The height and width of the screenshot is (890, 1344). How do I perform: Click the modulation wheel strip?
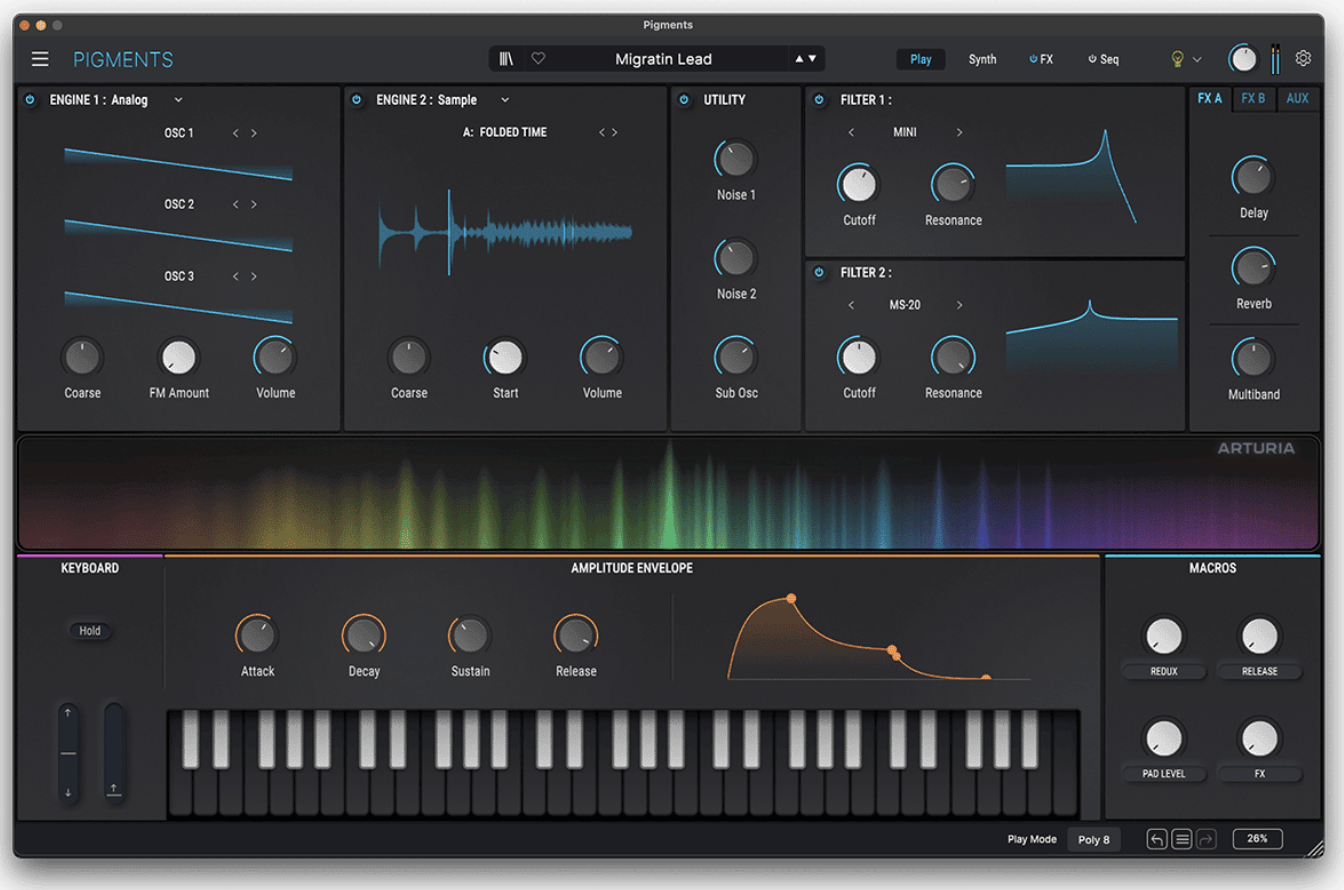(114, 752)
